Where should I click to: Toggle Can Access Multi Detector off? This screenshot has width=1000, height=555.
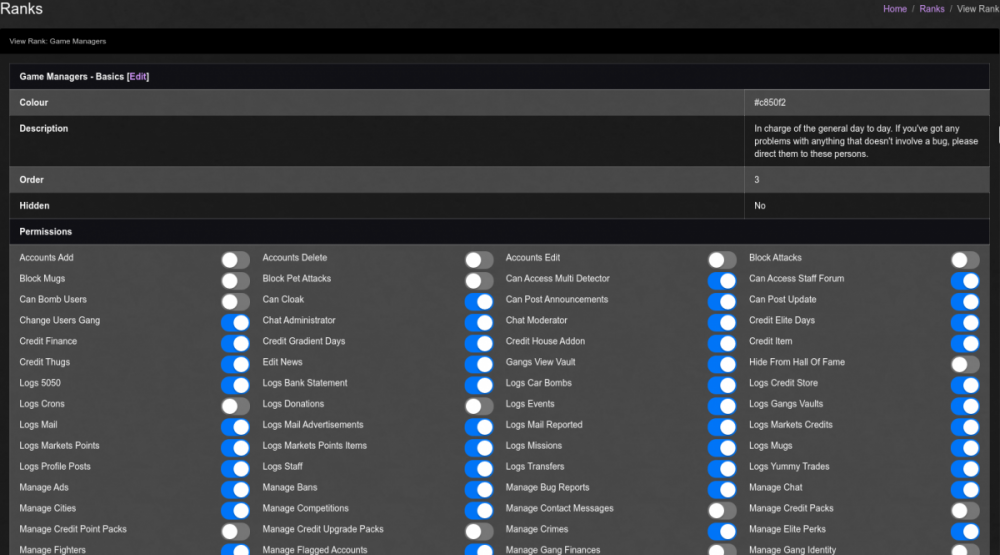[722, 280]
